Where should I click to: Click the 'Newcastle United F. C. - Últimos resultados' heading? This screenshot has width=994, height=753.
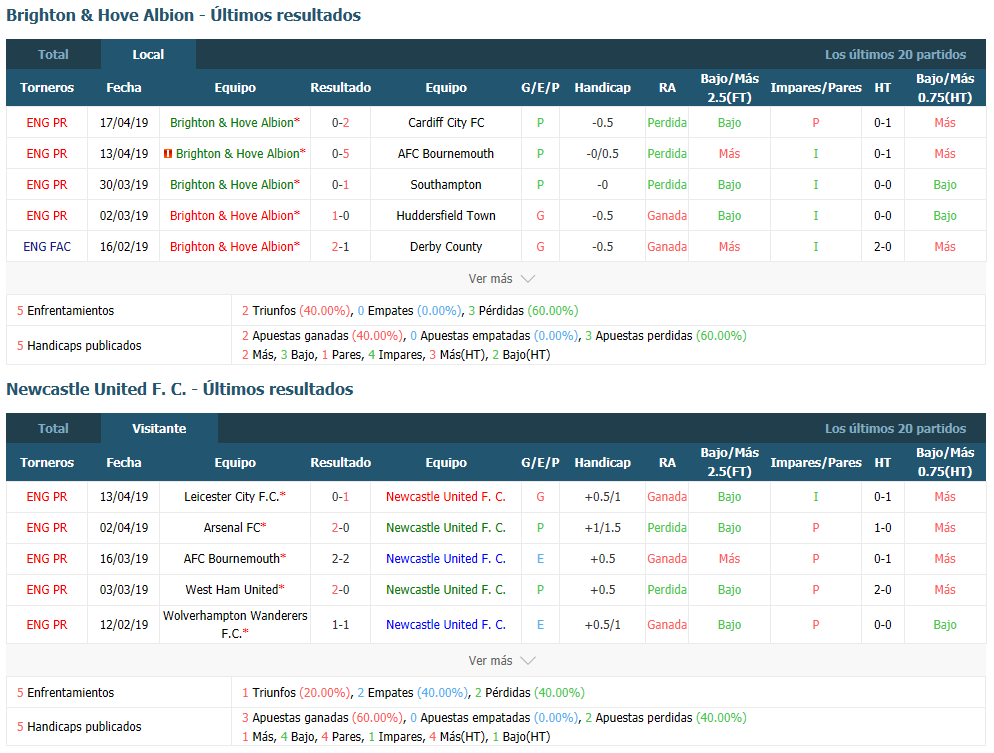[180, 389]
